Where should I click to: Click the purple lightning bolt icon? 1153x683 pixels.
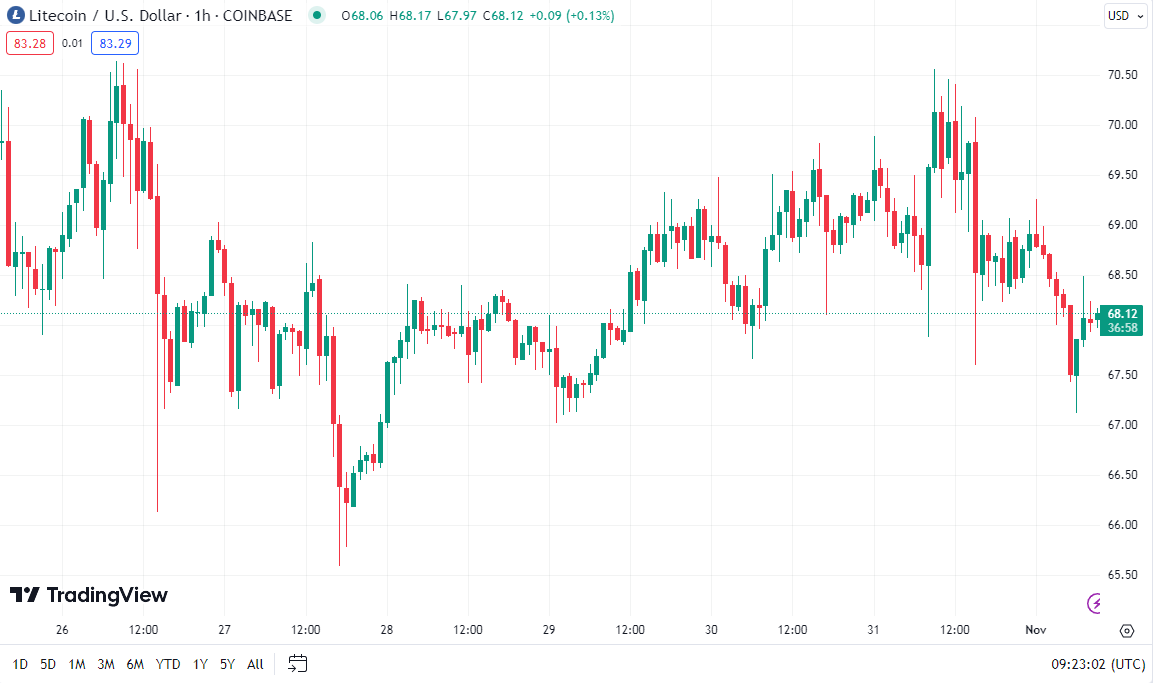(1095, 603)
